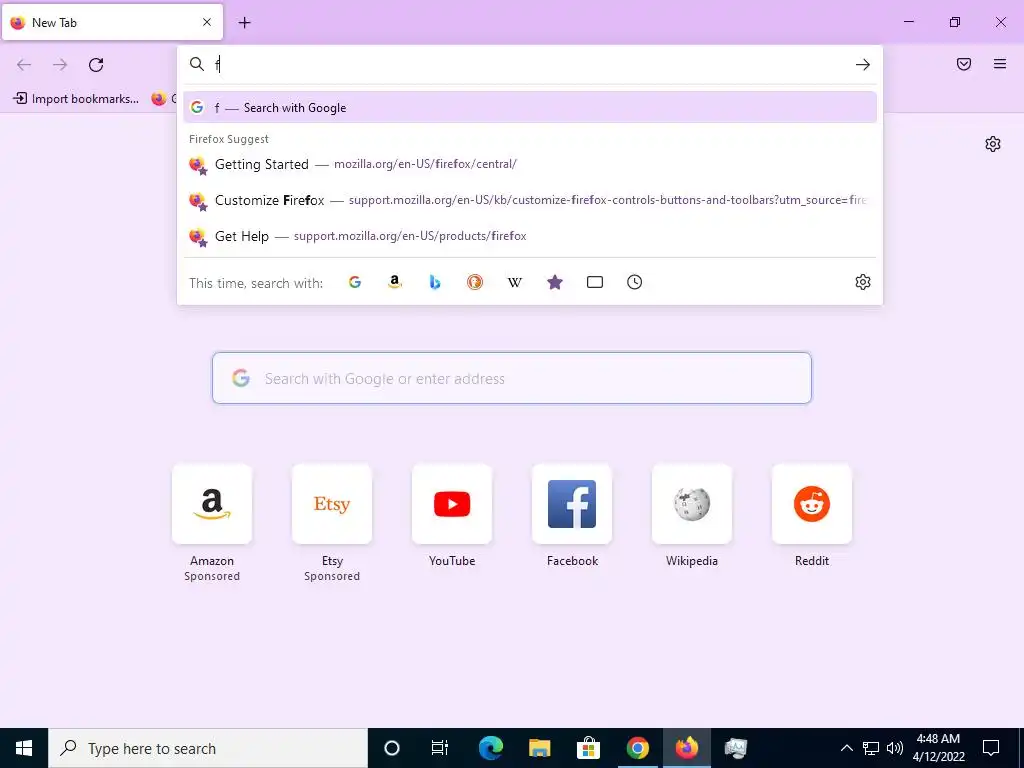The height and width of the screenshot is (768, 1024).
Task: Click the Firefox Suggest heading text
Action: (x=229, y=139)
